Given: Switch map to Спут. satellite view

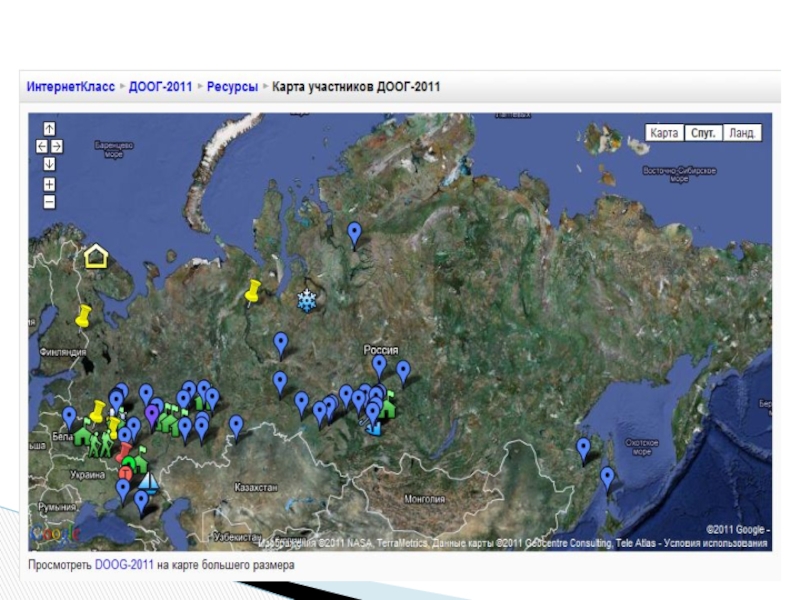Looking at the screenshot, I should tap(702, 133).
